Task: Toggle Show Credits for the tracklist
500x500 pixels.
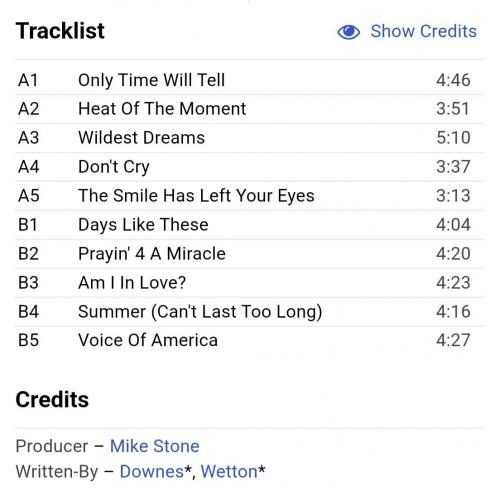Action: tap(407, 32)
